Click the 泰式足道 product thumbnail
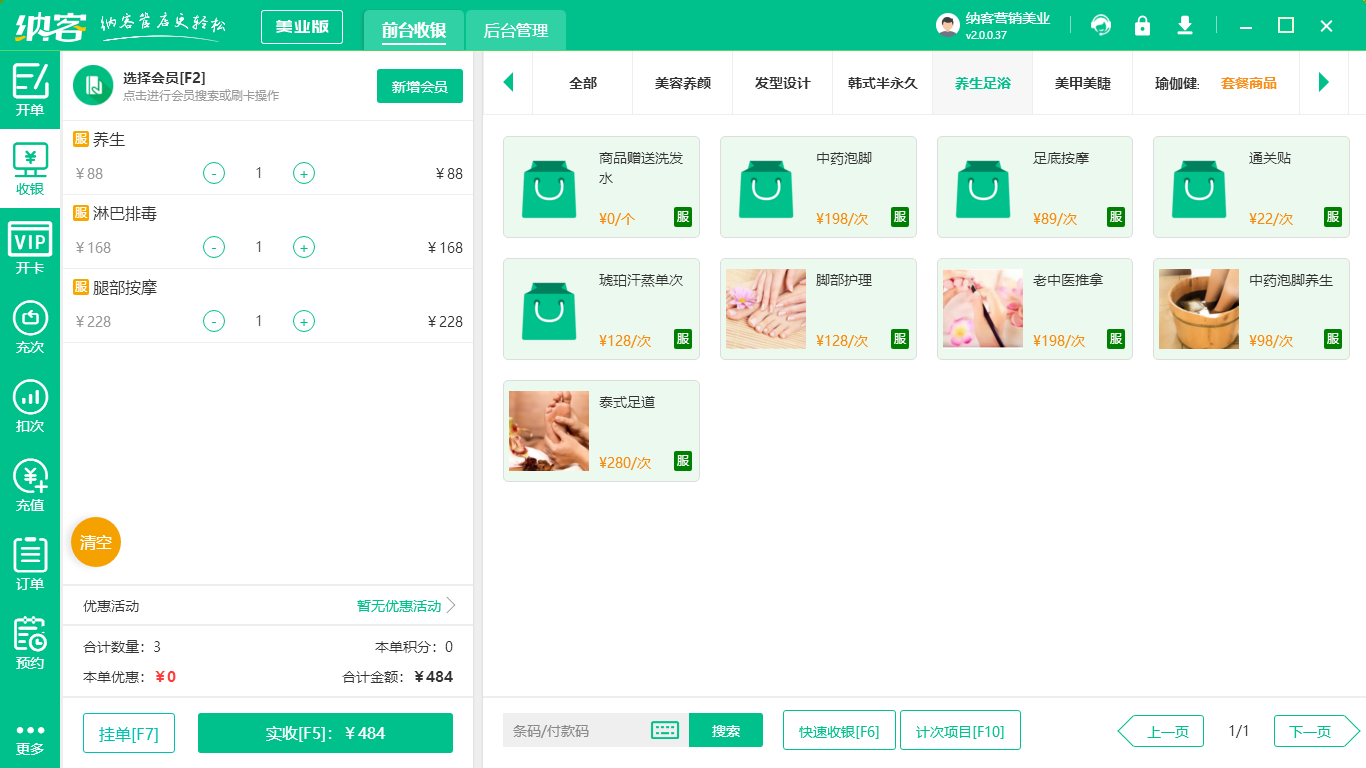 (548, 431)
